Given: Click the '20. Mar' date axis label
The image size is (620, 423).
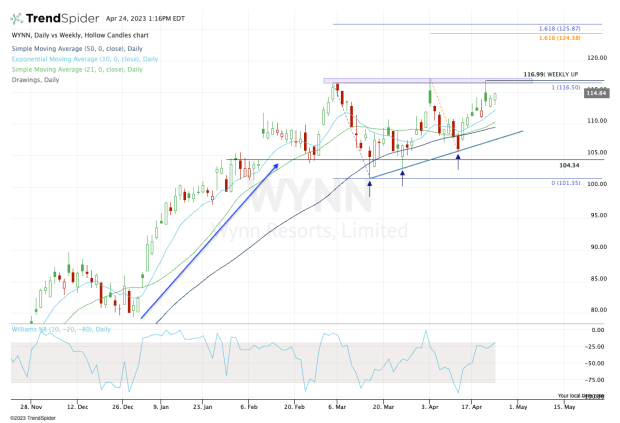Looking at the screenshot, I should (383, 407).
